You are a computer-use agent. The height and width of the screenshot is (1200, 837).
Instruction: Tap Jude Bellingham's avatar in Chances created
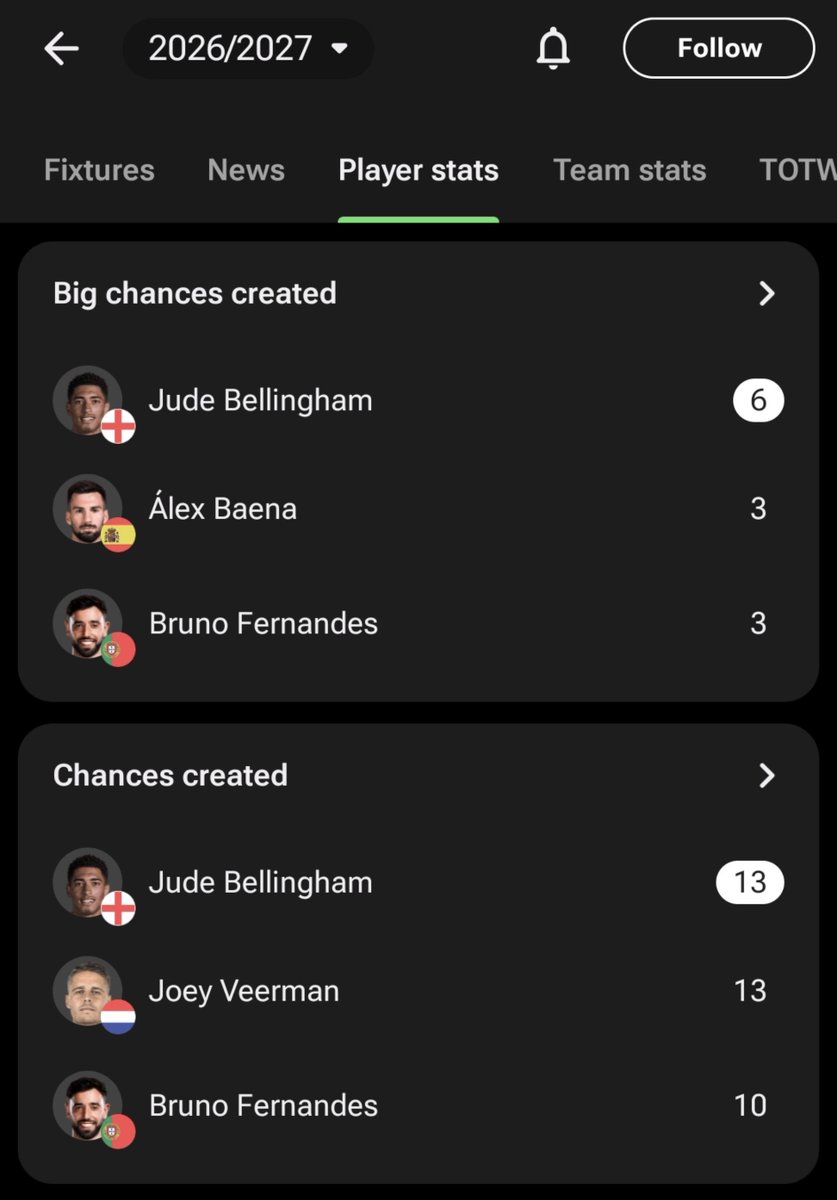(x=88, y=883)
